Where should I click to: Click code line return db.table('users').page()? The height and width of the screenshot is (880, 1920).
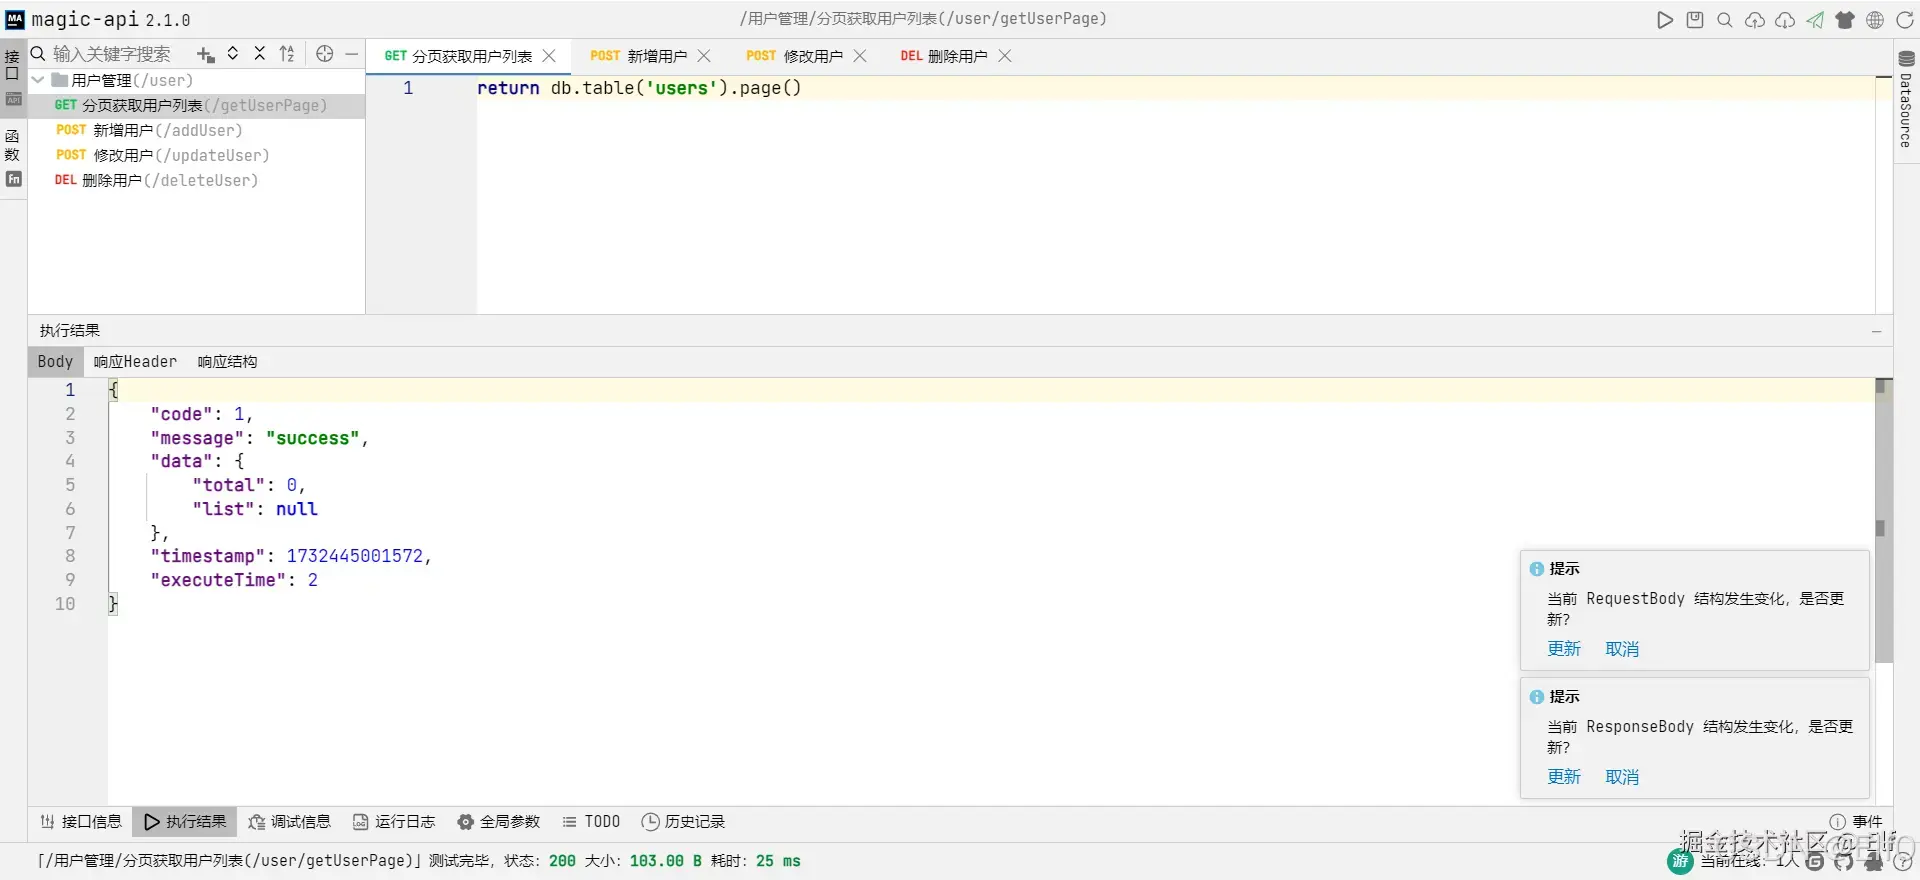(x=639, y=88)
